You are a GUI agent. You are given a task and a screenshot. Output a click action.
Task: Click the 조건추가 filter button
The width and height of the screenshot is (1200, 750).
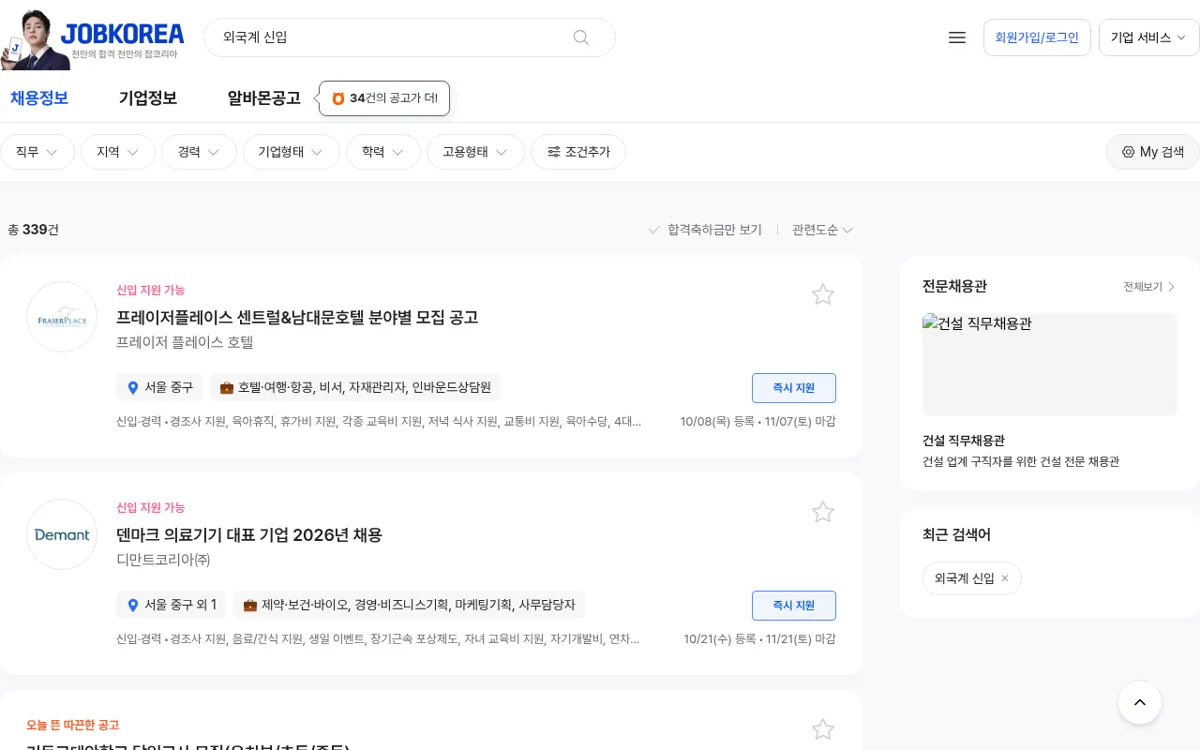(x=578, y=152)
